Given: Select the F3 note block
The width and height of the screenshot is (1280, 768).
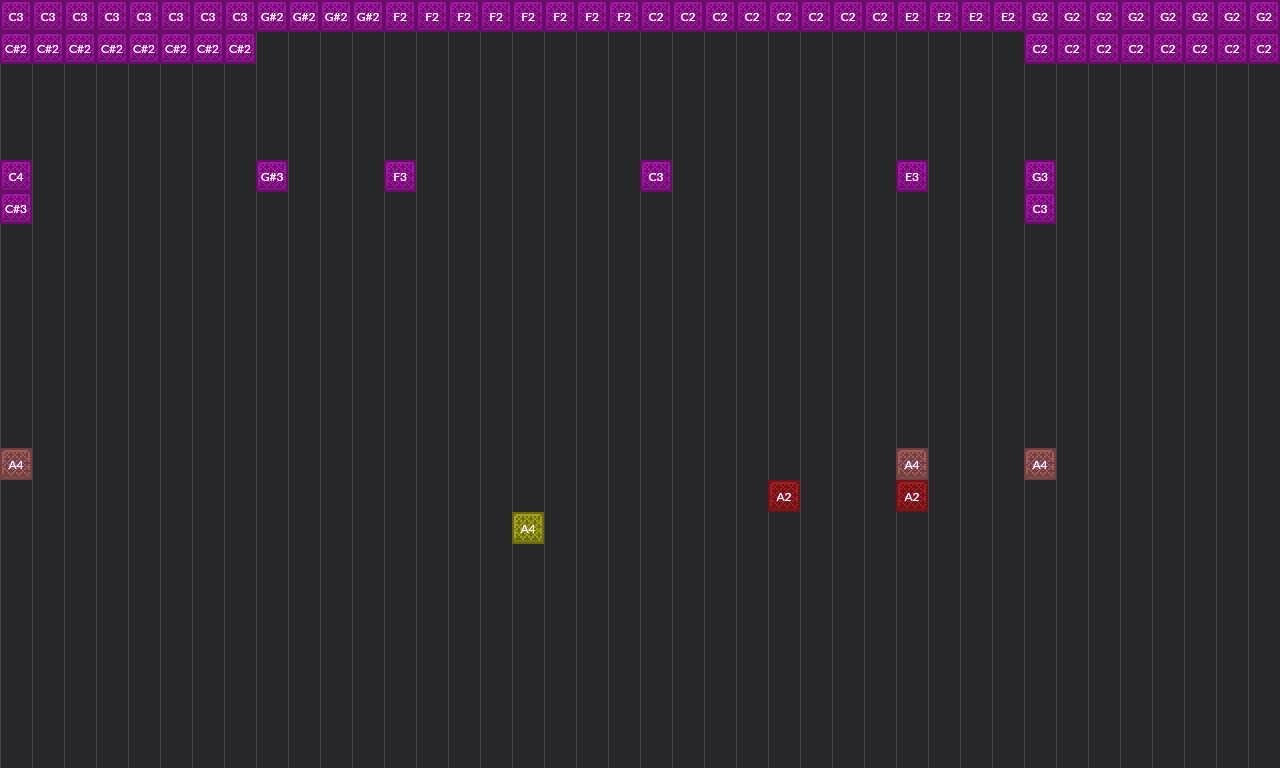Looking at the screenshot, I should (x=400, y=177).
